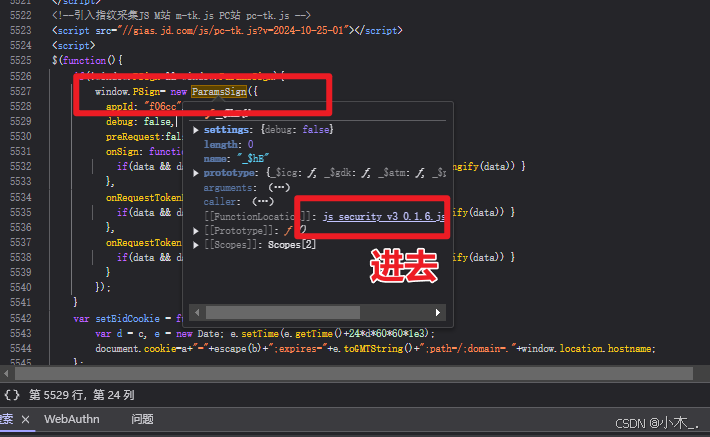Set breakpoint on line number 5525
Image resolution: width=710 pixels, height=437 pixels.
(x=21, y=61)
